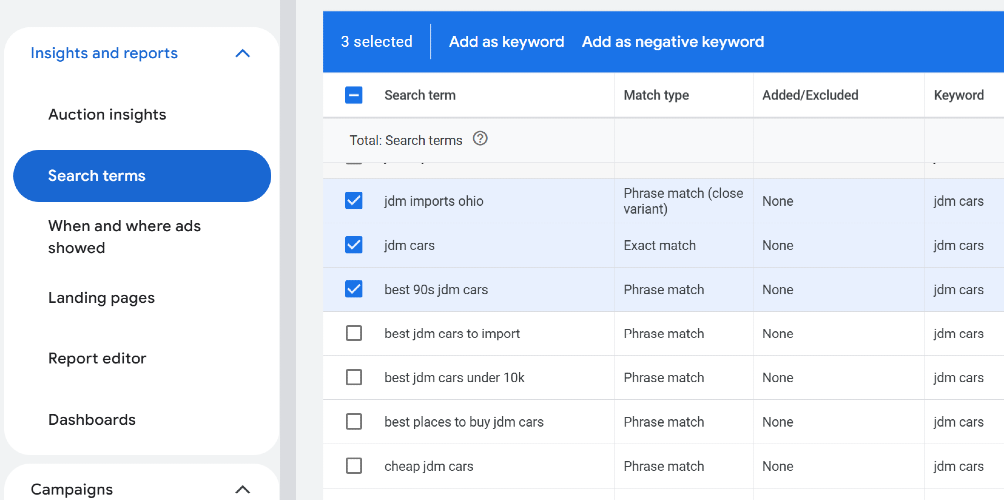Collapse the Insights and reports section chevron

pos(243,53)
